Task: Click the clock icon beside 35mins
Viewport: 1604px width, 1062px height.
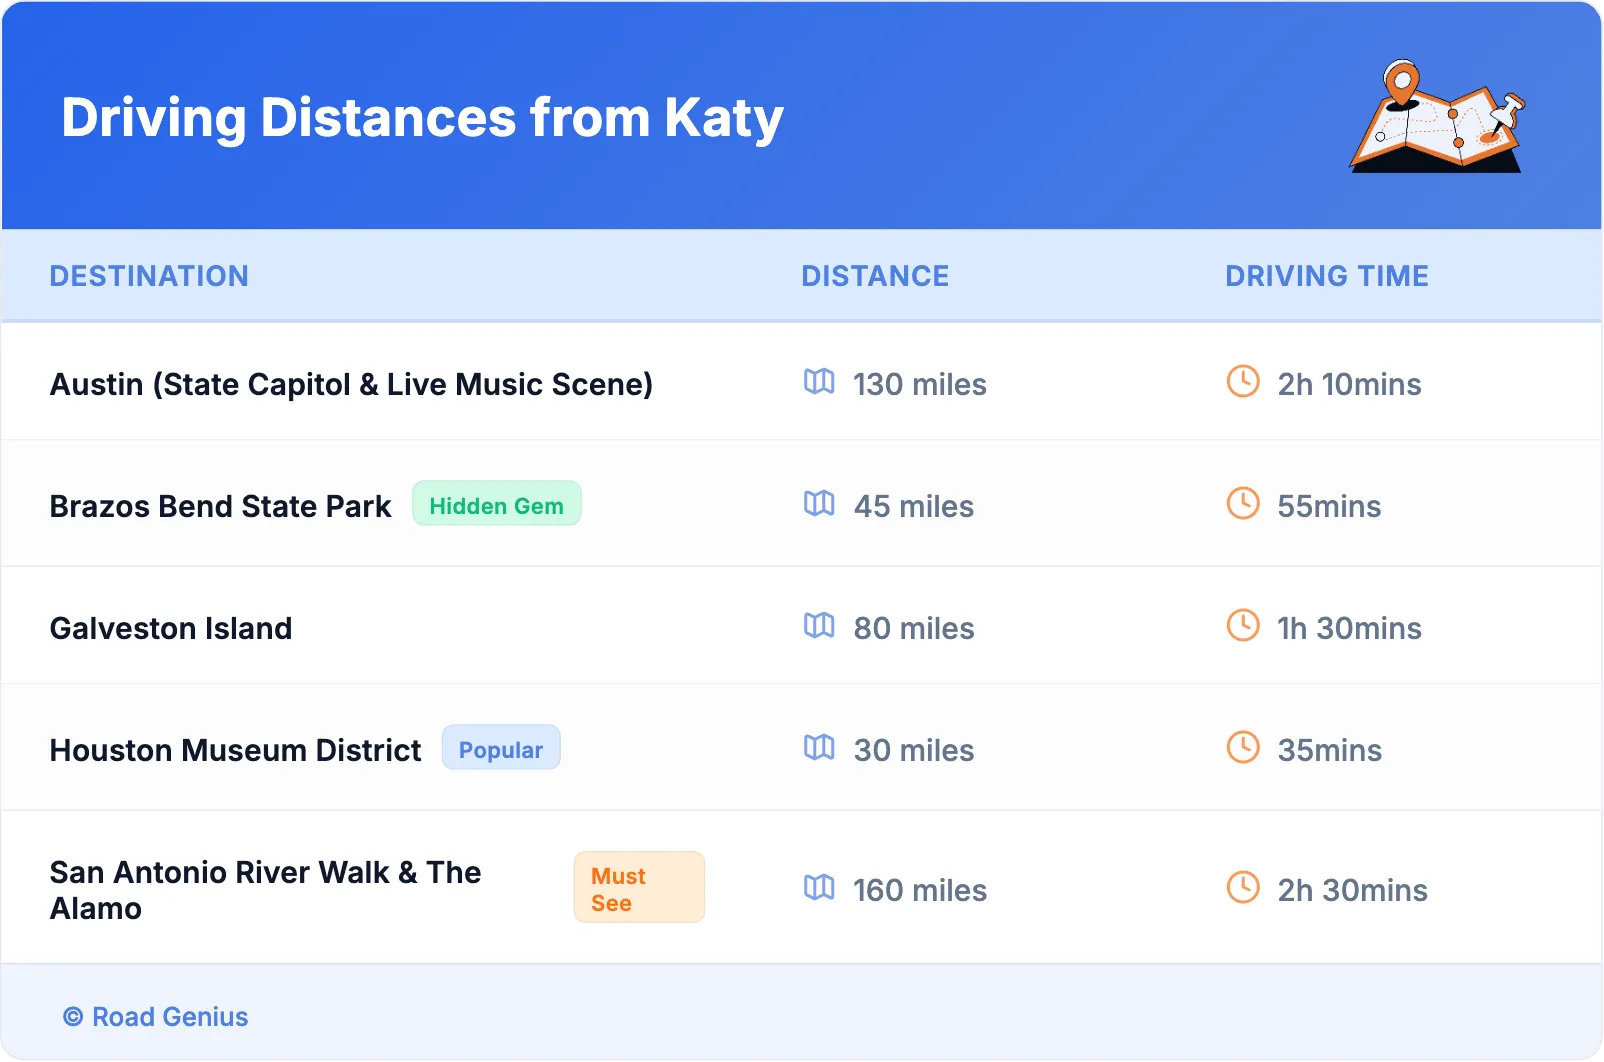Action: [1243, 747]
